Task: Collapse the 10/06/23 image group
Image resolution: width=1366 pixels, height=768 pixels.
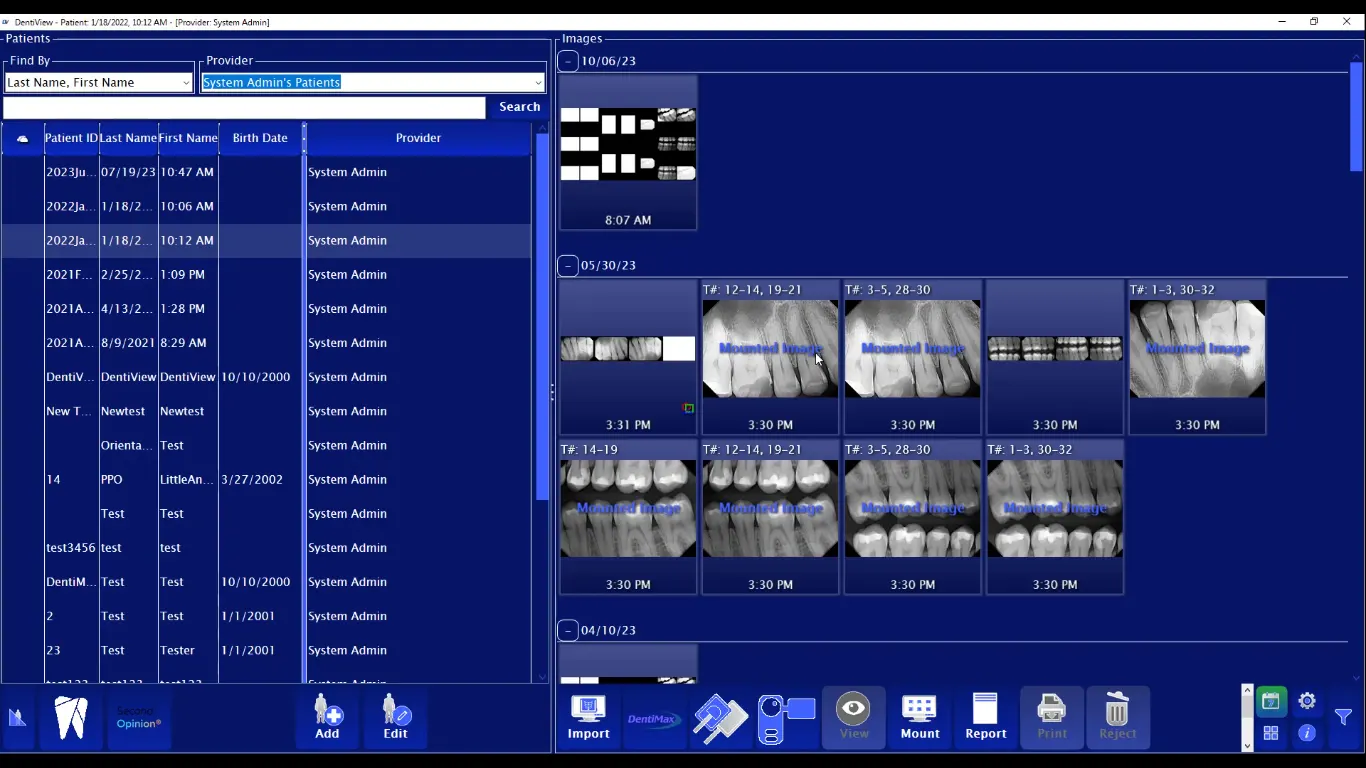Action: click(568, 61)
